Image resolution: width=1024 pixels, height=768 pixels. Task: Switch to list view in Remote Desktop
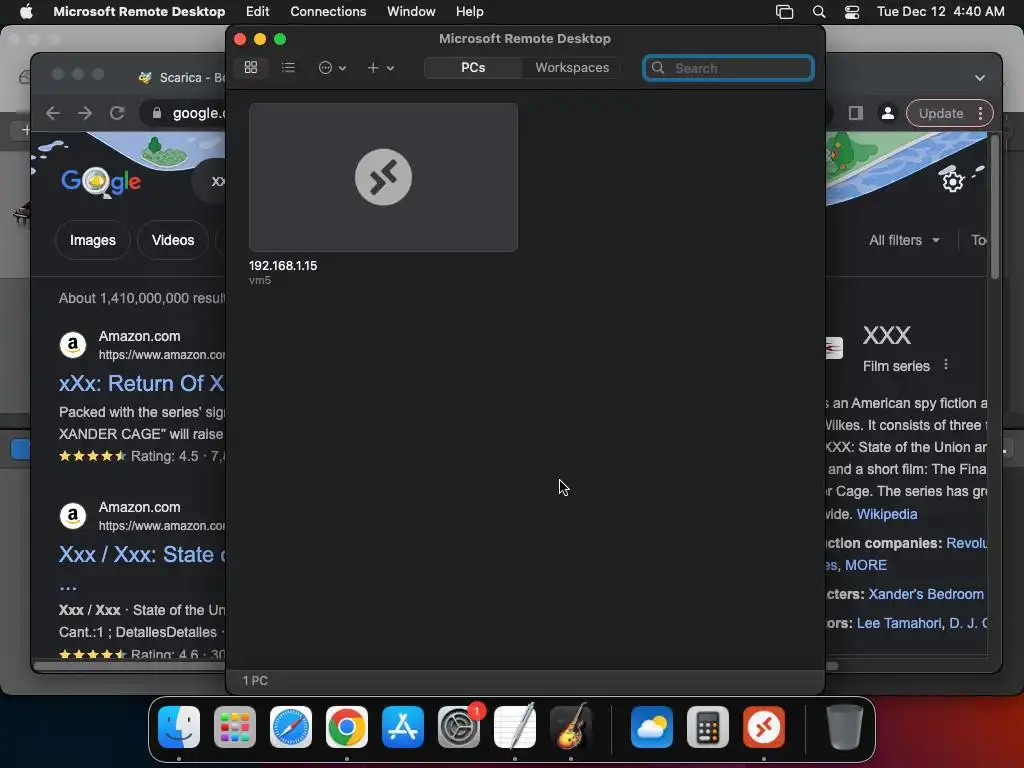click(288, 67)
